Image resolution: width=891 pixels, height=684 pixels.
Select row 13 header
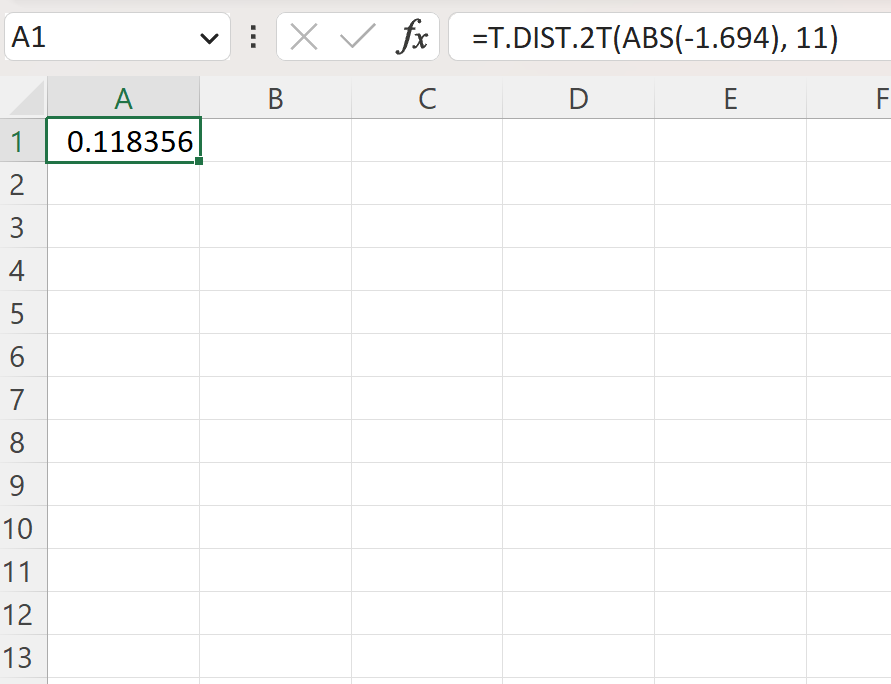click(22, 657)
